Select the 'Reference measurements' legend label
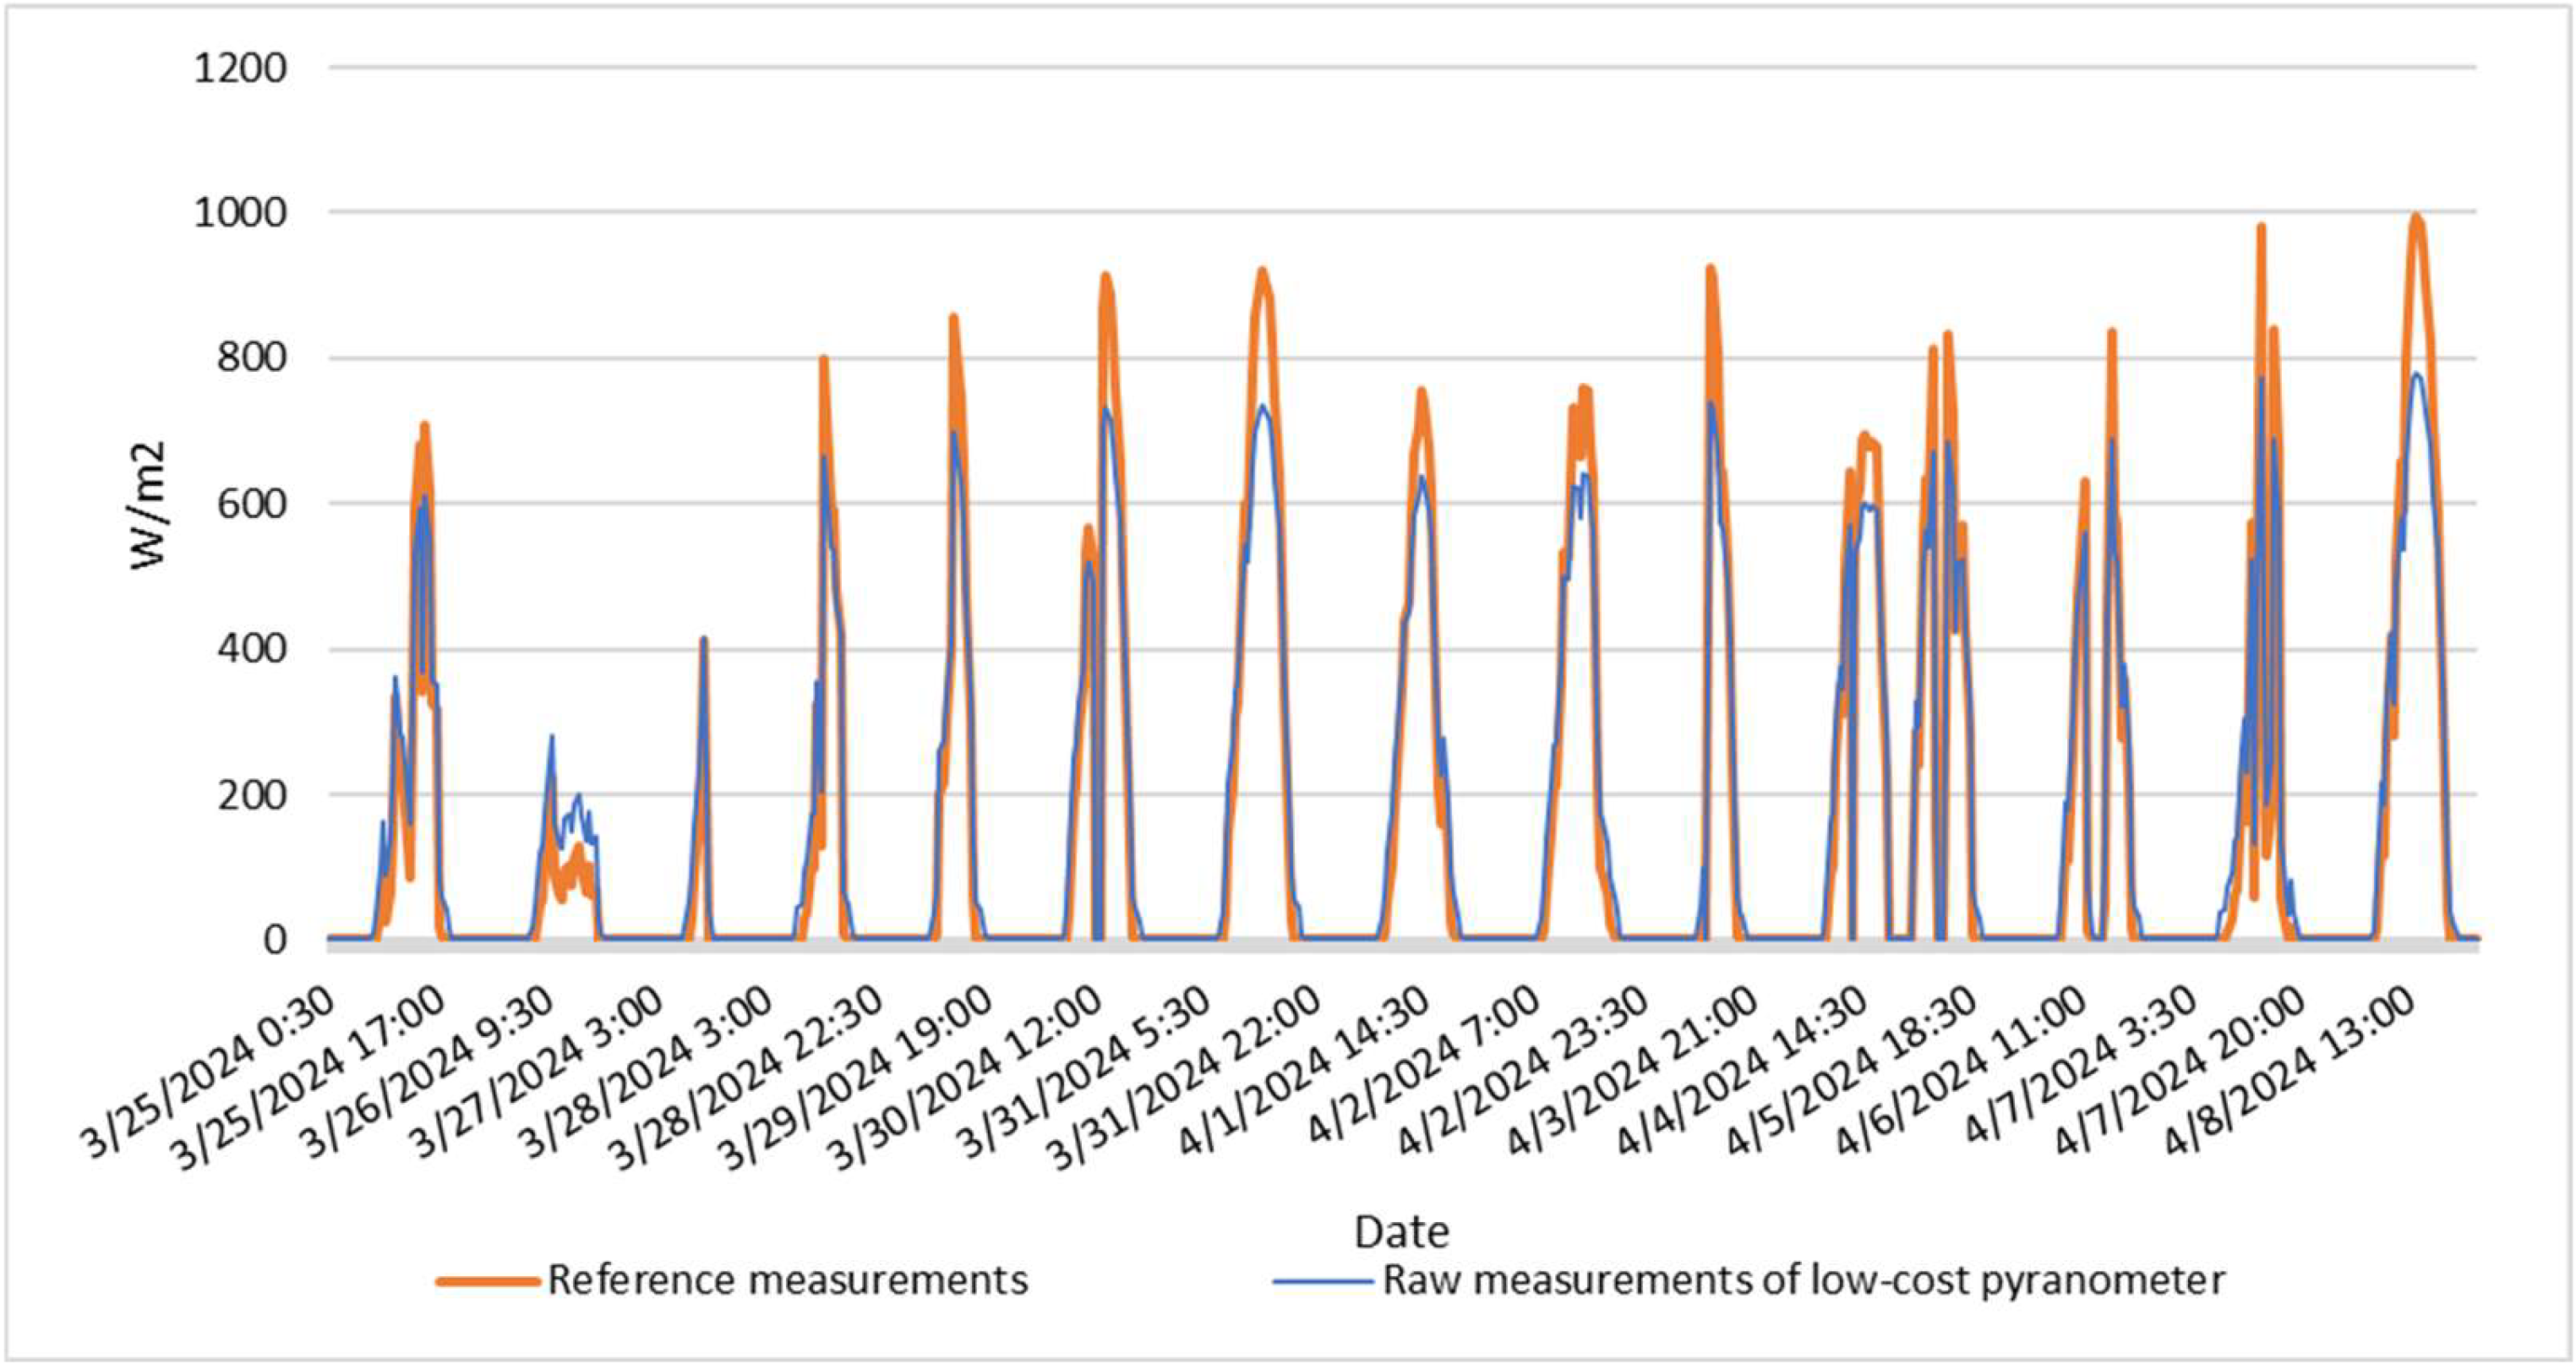The width and height of the screenshot is (2576, 1364). click(788, 1280)
